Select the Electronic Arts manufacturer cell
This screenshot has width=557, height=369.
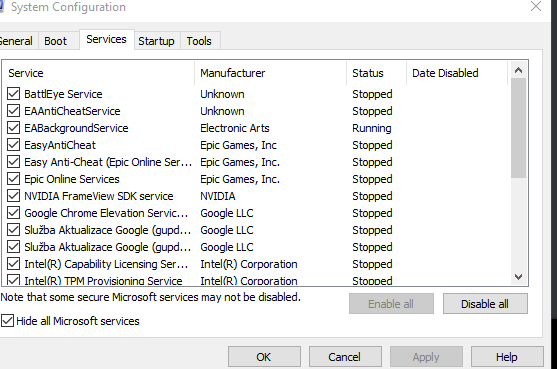pyautogui.click(x=235, y=128)
